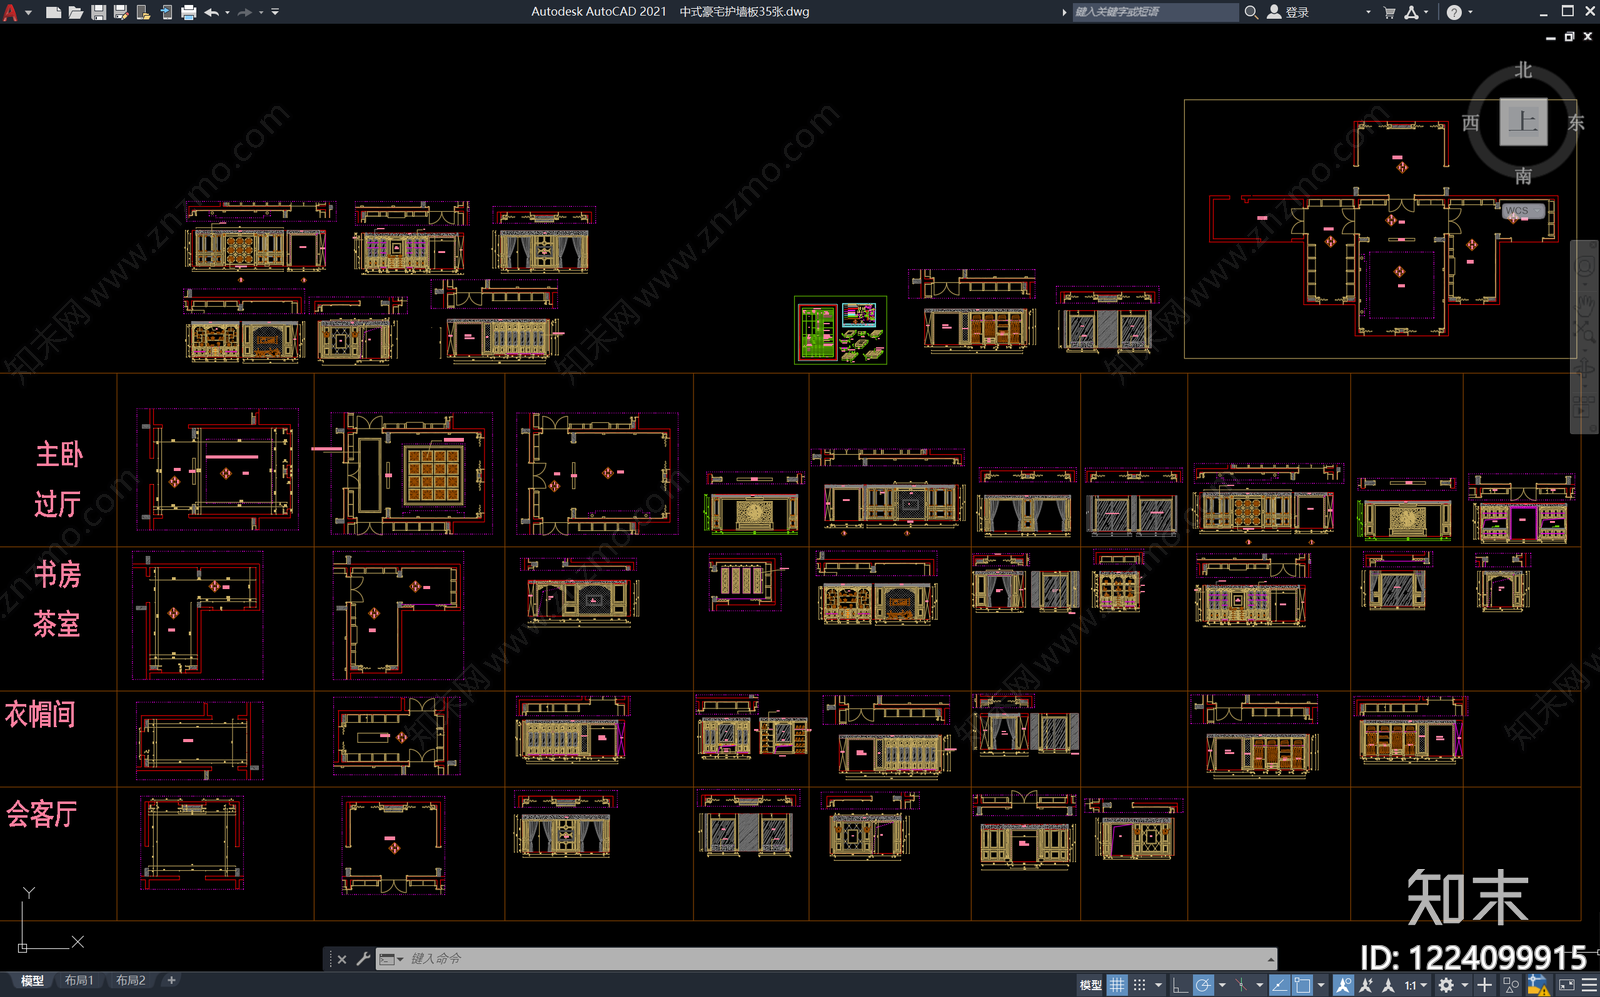Open status bar customization menu
The height and width of the screenshot is (997, 1600).
click(x=1589, y=985)
